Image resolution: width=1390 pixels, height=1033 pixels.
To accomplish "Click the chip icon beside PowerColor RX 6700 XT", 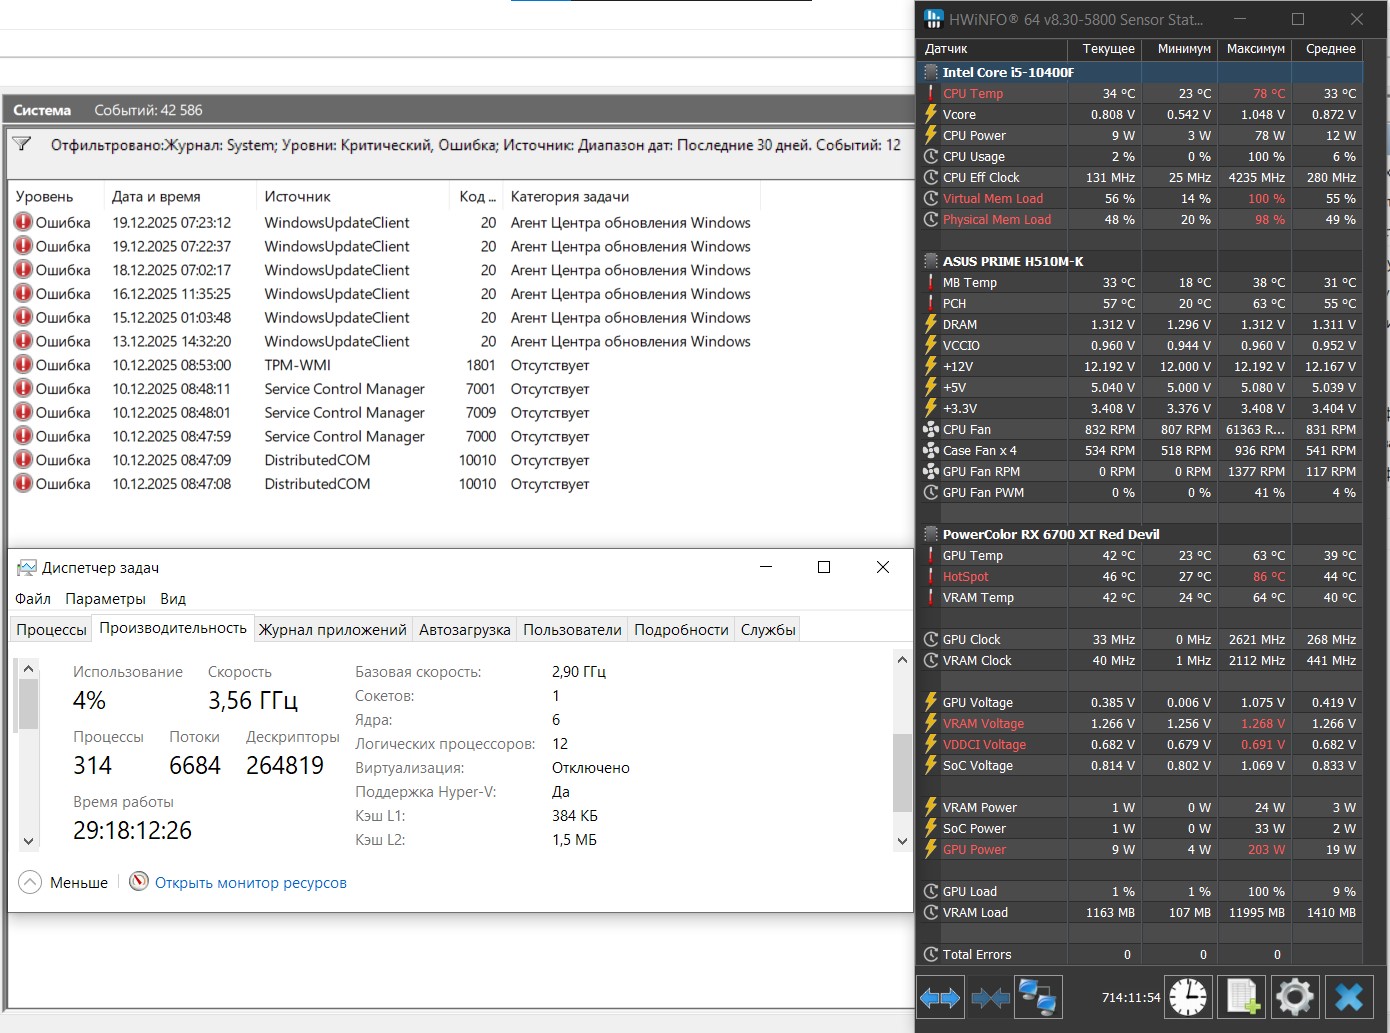I will click(931, 534).
